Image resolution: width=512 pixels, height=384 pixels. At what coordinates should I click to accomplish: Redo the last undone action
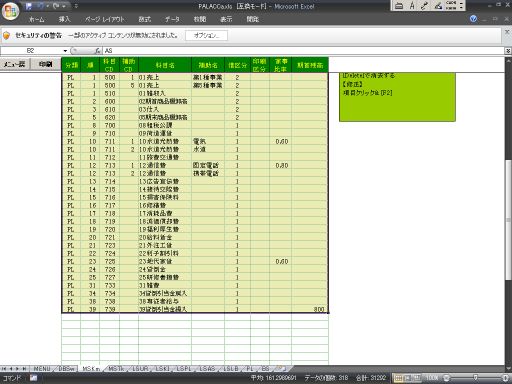coord(56,6)
